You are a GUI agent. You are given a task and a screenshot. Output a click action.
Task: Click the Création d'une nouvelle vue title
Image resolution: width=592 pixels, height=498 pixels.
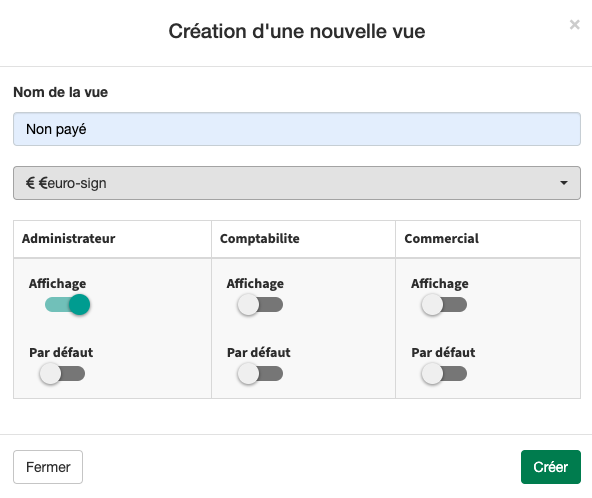pyautogui.click(x=297, y=31)
